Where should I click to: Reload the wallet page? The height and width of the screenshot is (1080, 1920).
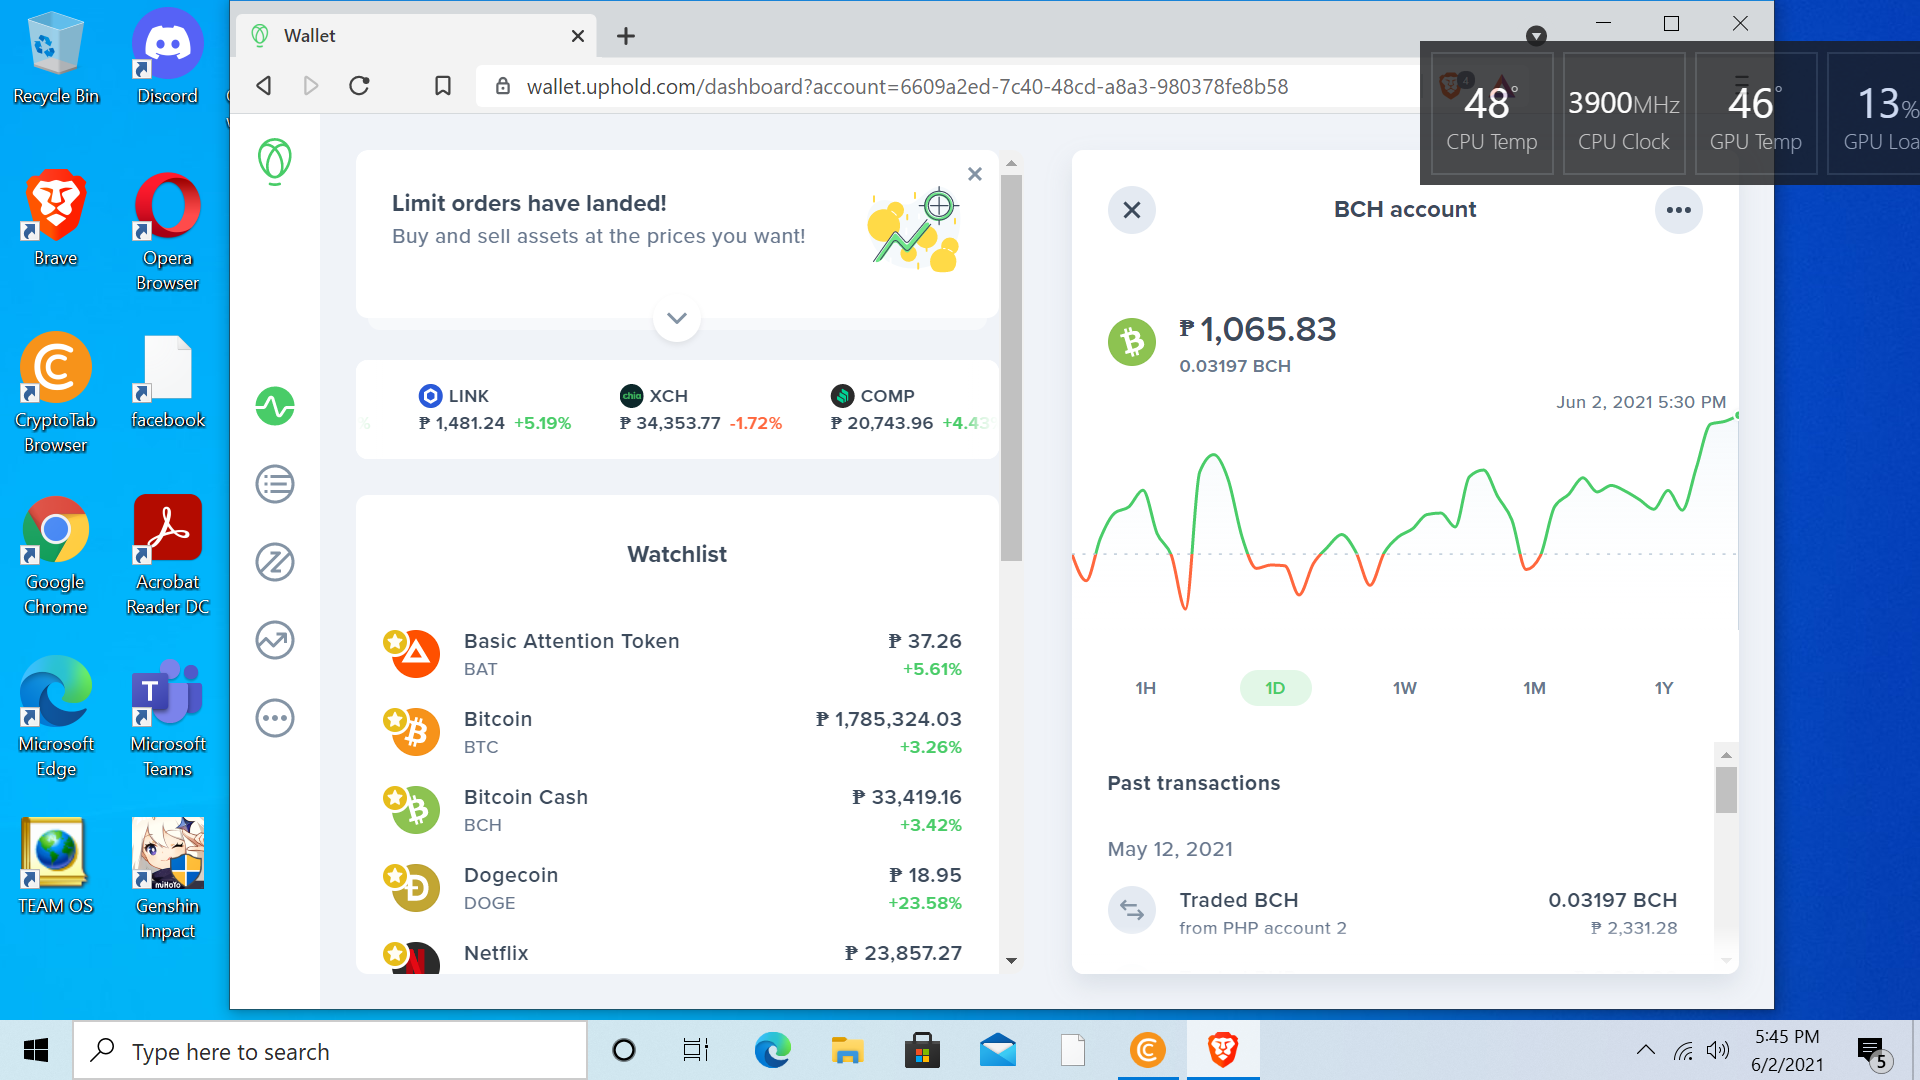click(x=360, y=86)
